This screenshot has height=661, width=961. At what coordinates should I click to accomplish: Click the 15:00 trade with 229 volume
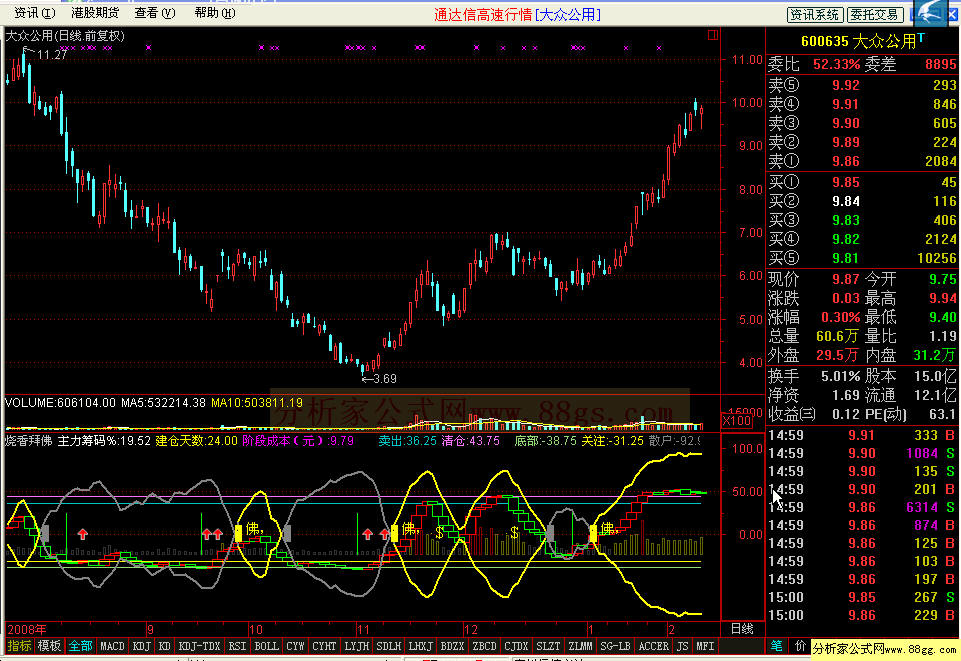[x=862, y=615]
